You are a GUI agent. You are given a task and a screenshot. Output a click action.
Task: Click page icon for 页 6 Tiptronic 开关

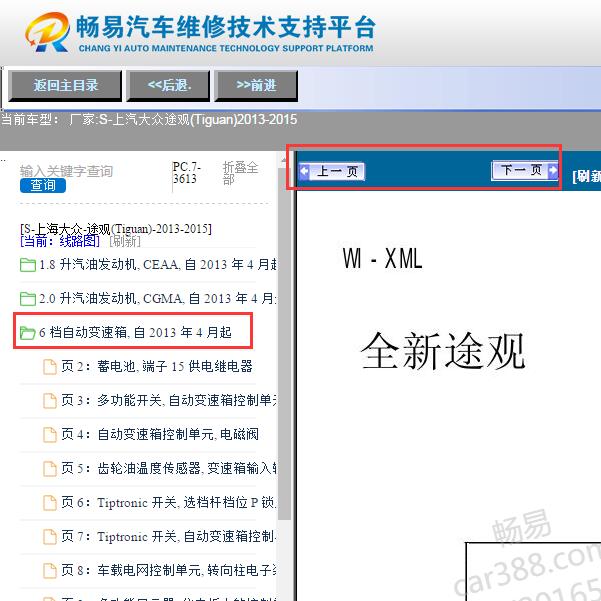point(50,503)
